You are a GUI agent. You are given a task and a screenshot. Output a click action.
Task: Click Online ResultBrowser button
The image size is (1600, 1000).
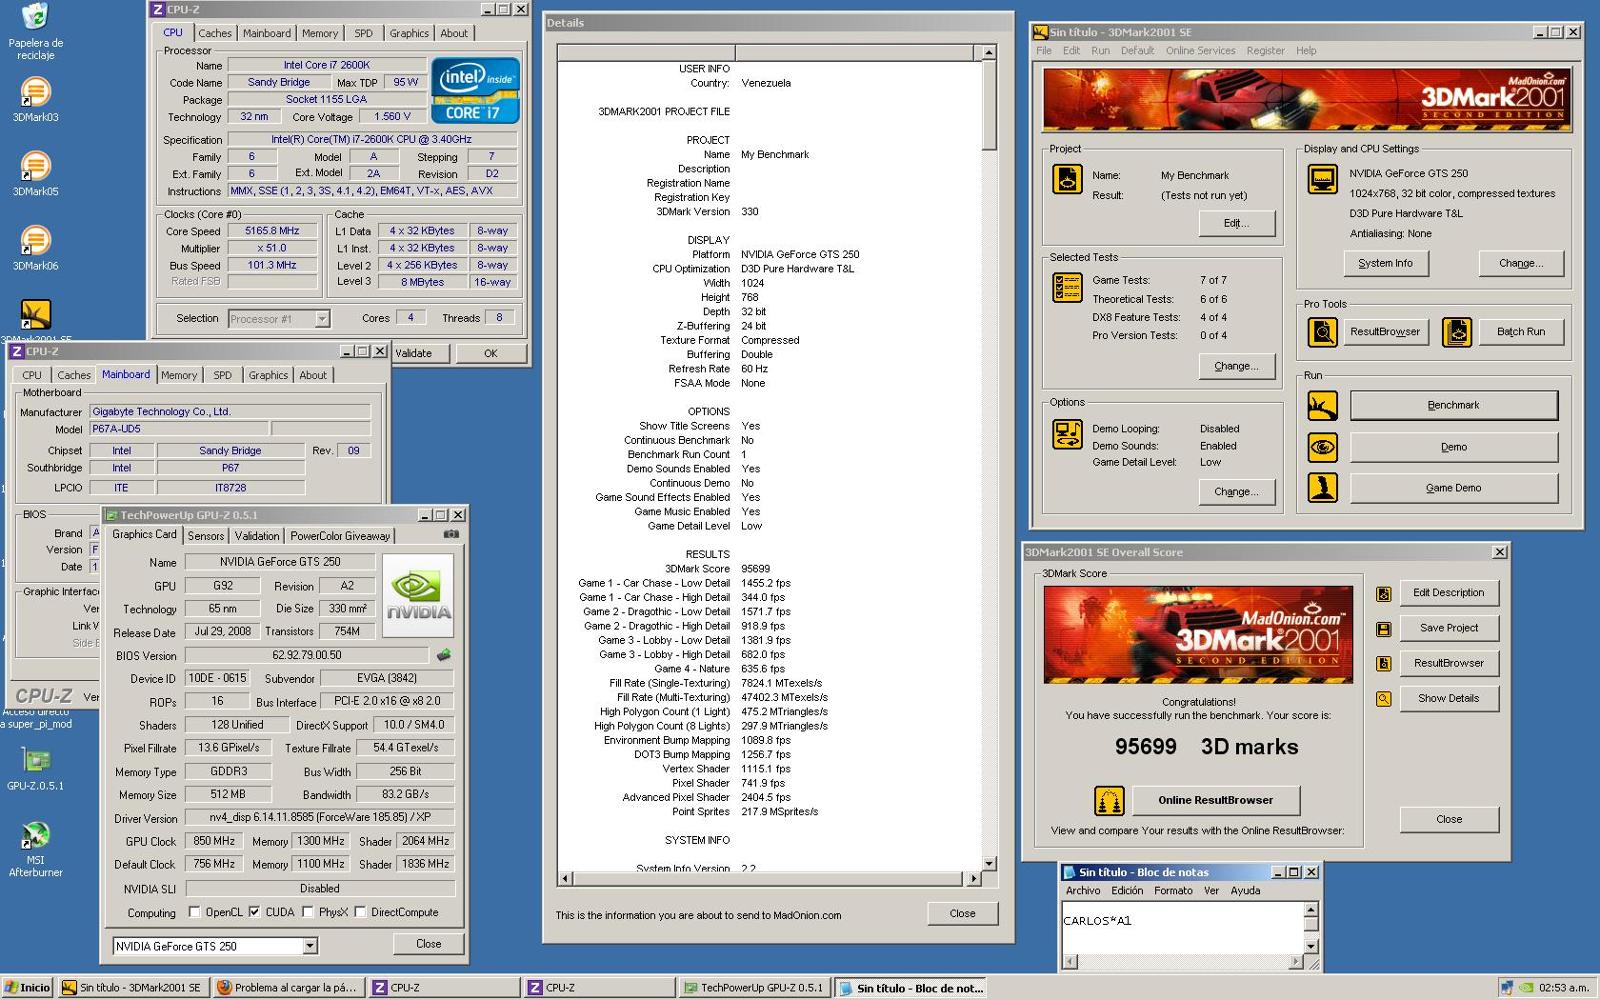point(1215,800)
